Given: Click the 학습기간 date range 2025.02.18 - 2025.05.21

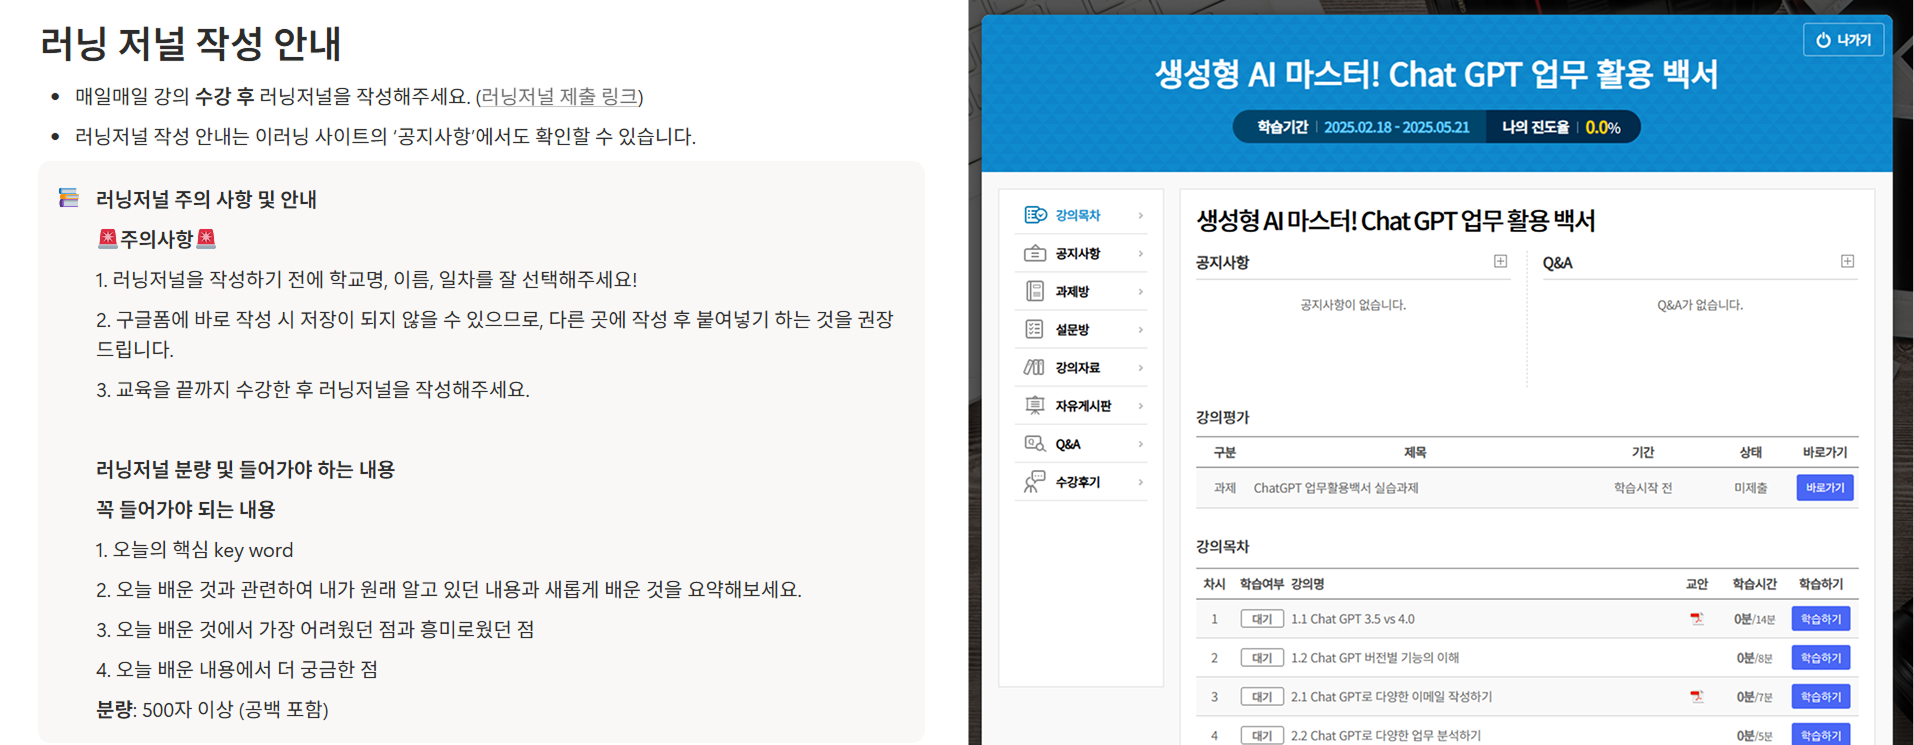Looking at the screenshot, I should tap(1396, 127).
